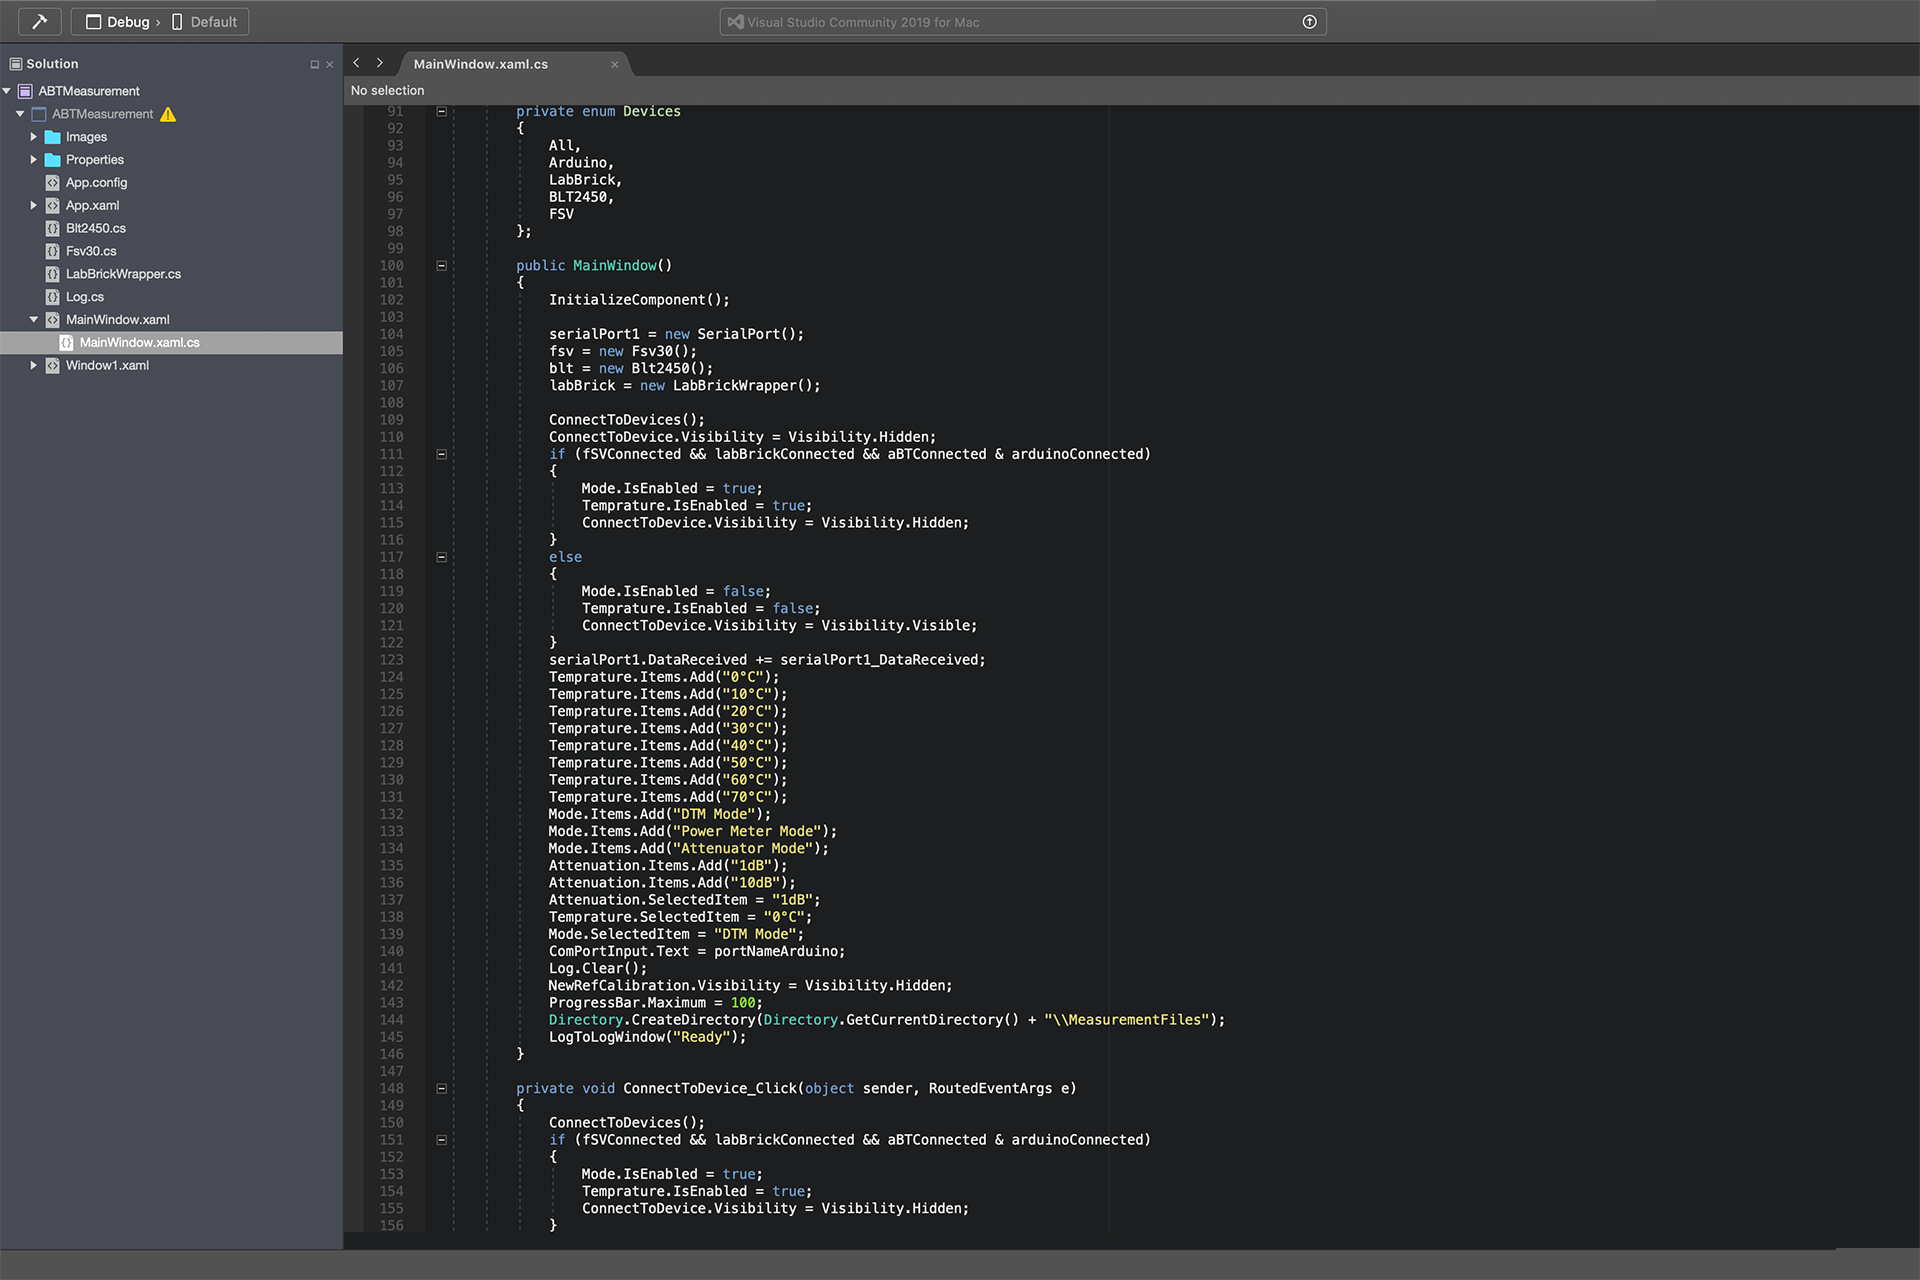The width and height of the screenshot is (1920, 1280).
Task: Click the update indicator icon in search bar
Action: 1309,22
